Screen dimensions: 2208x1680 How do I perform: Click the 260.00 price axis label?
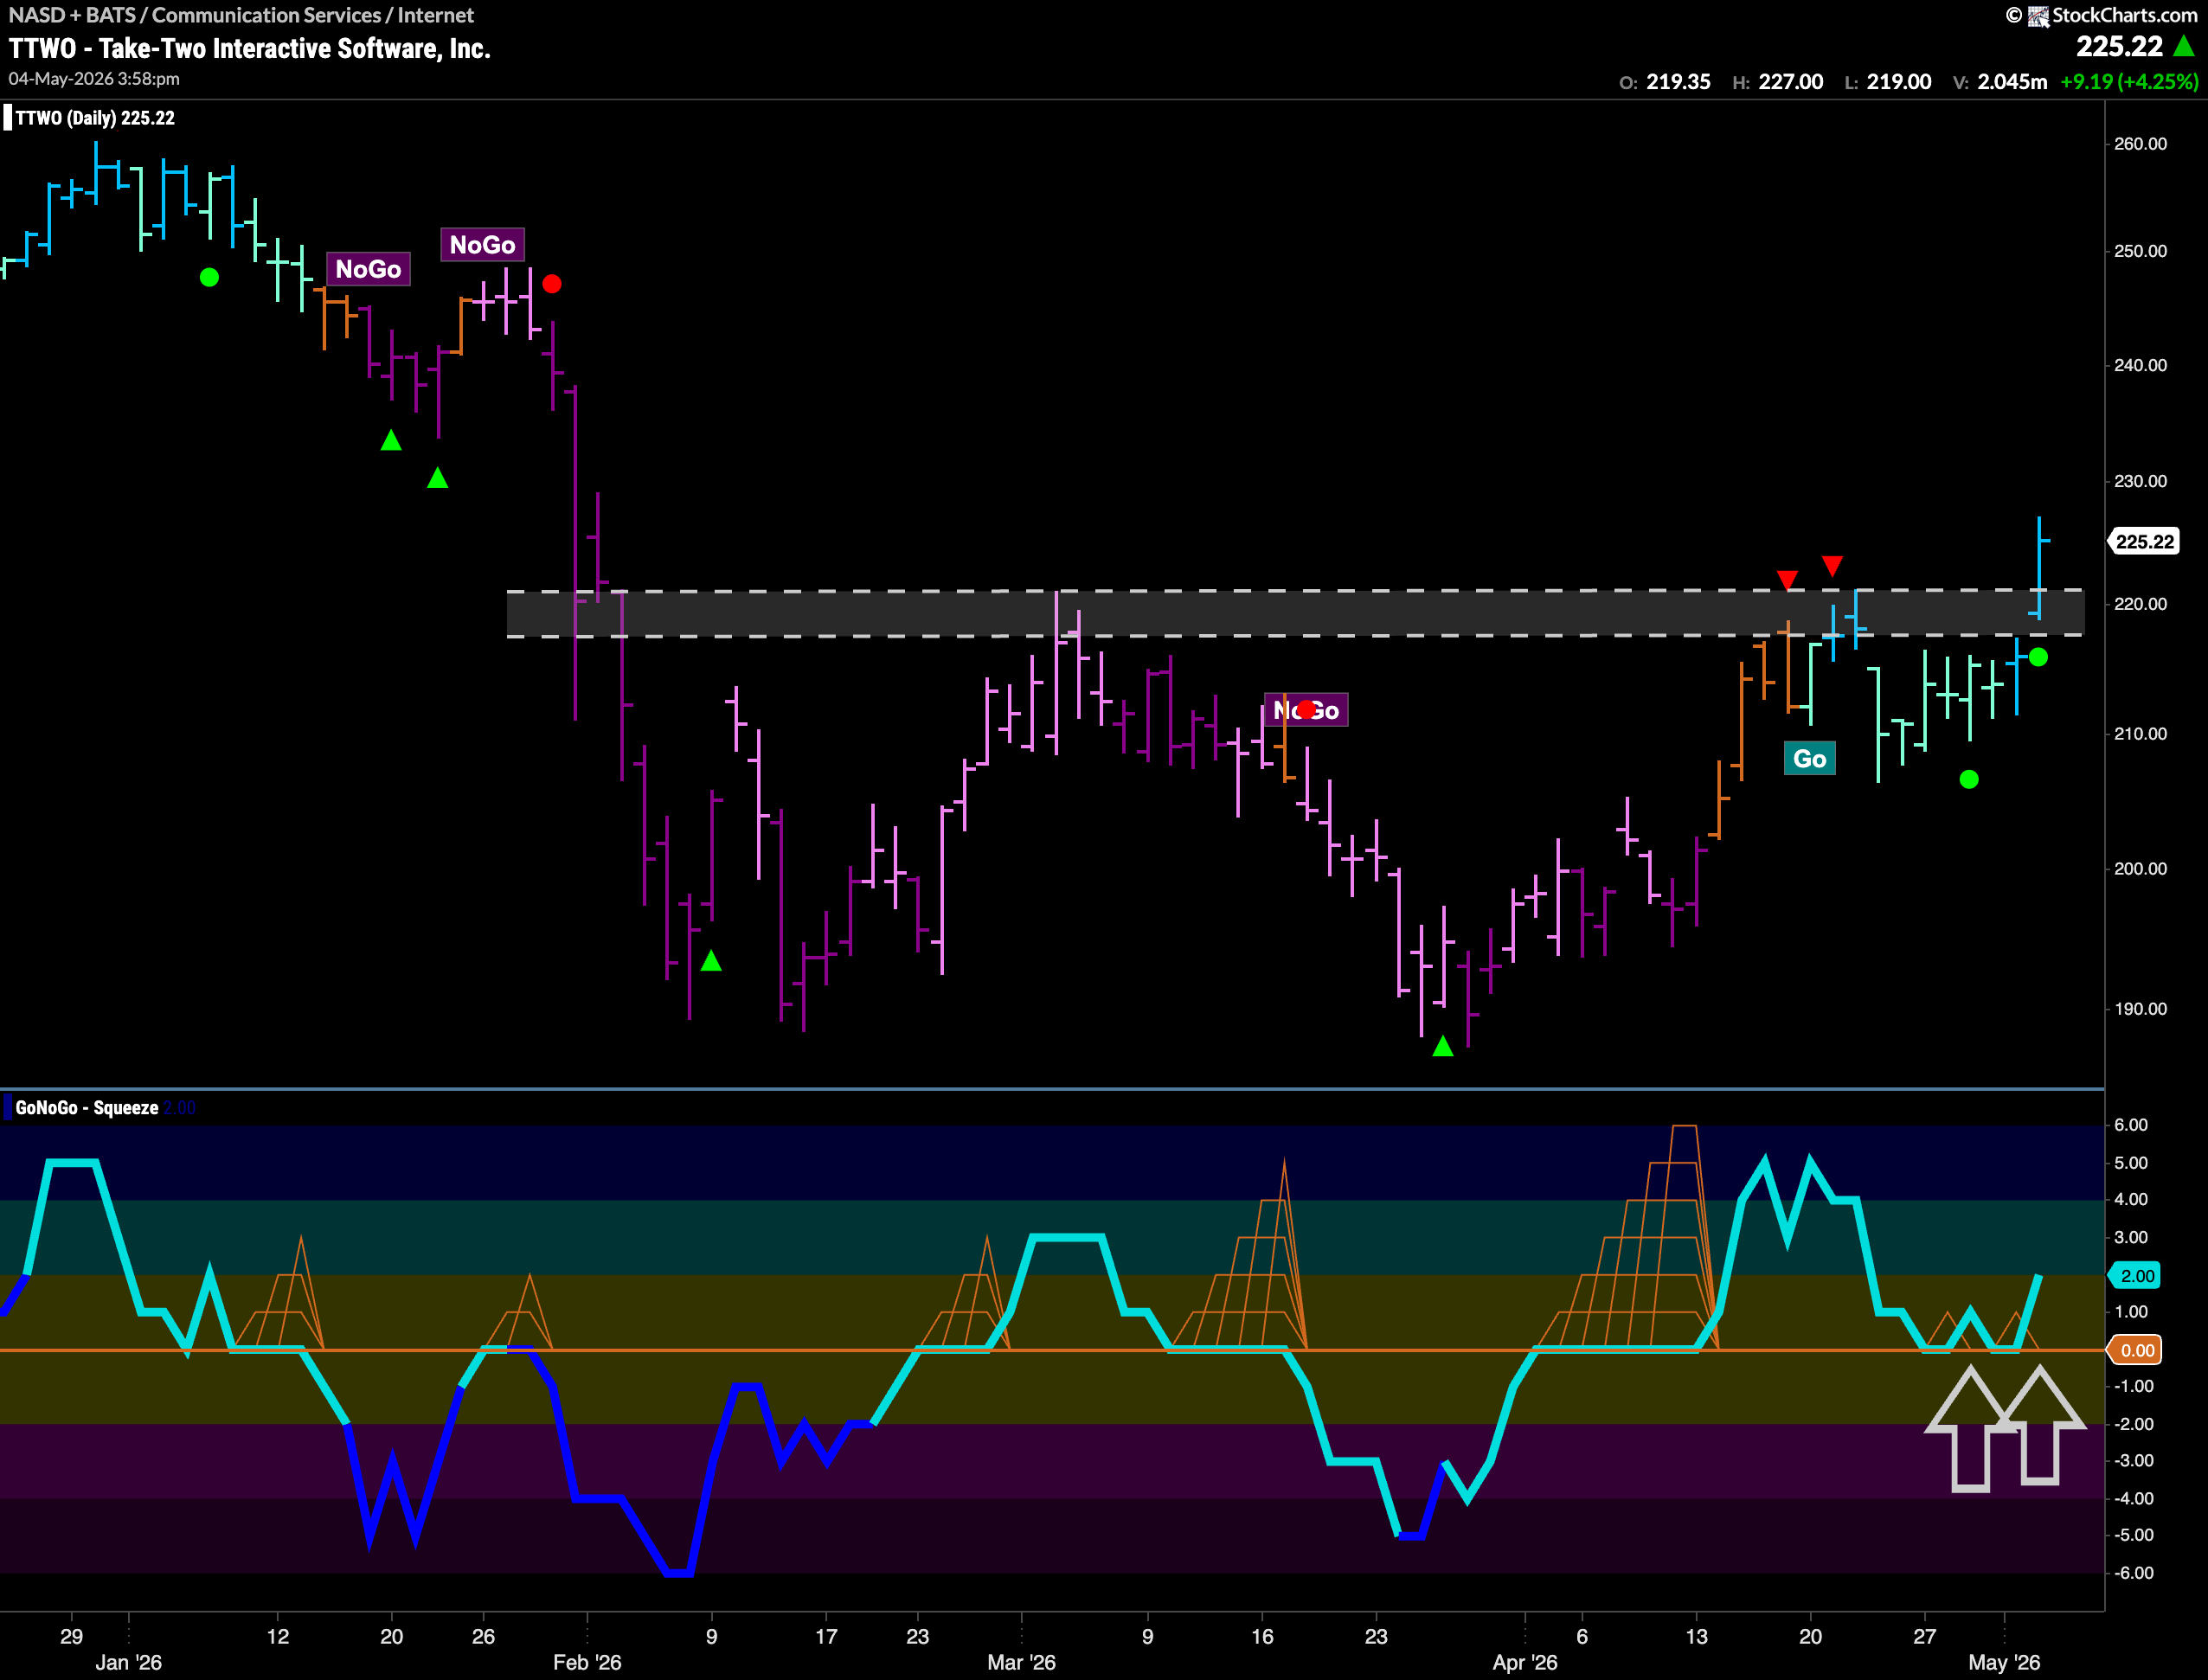pyautogui.click(x=2140, y=144)
